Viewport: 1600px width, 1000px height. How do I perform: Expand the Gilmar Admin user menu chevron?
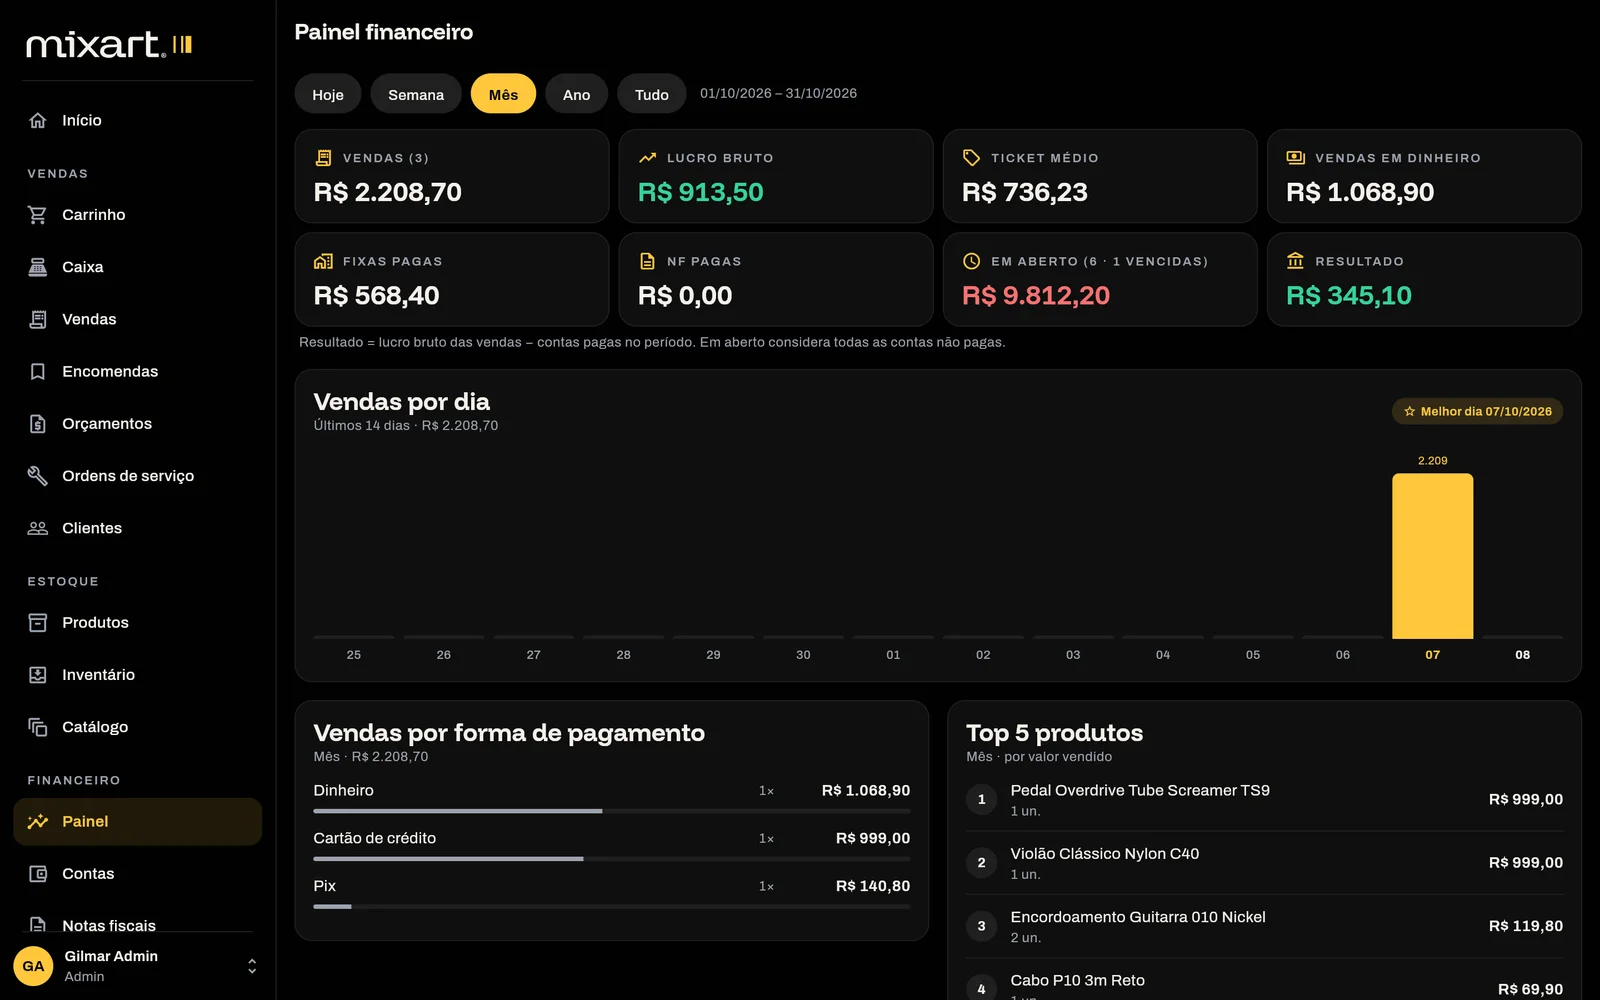coord(252,966)
